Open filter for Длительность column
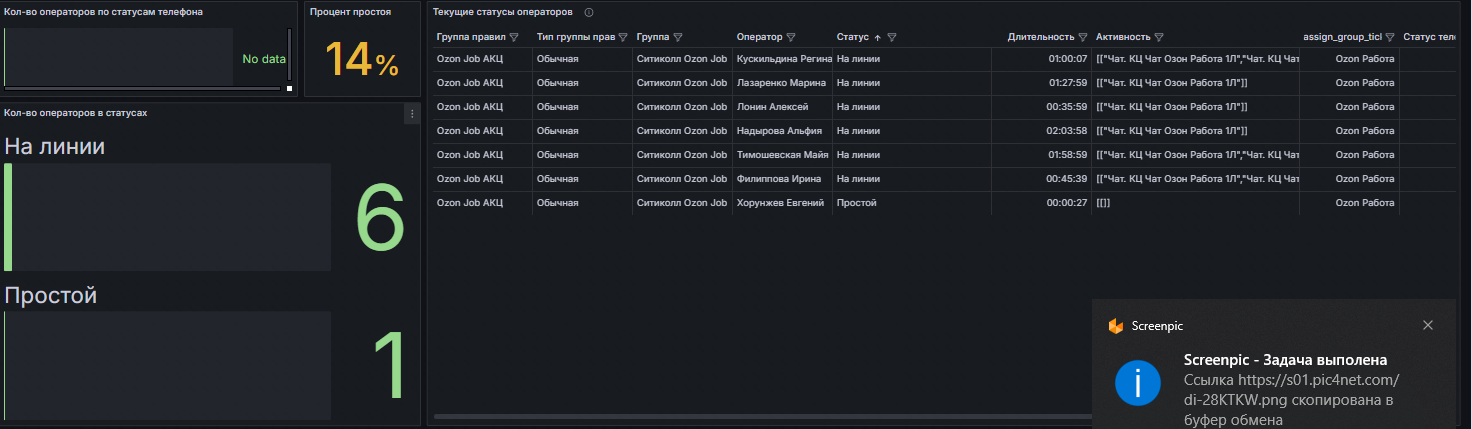 point(1082,37)
